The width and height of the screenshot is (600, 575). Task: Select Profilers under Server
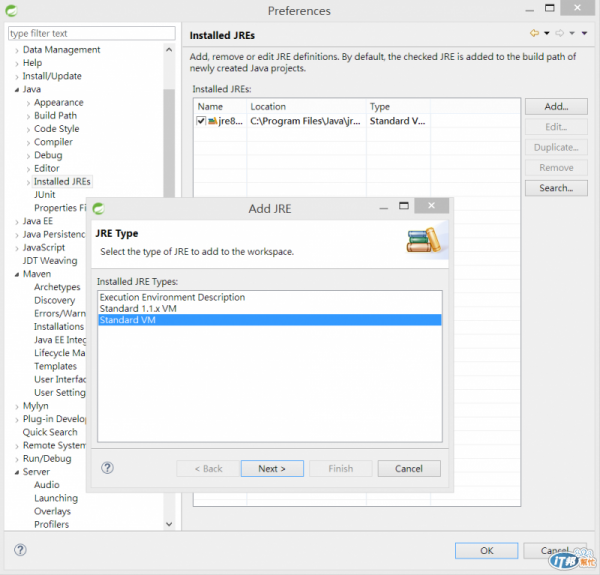coord(52,525)
